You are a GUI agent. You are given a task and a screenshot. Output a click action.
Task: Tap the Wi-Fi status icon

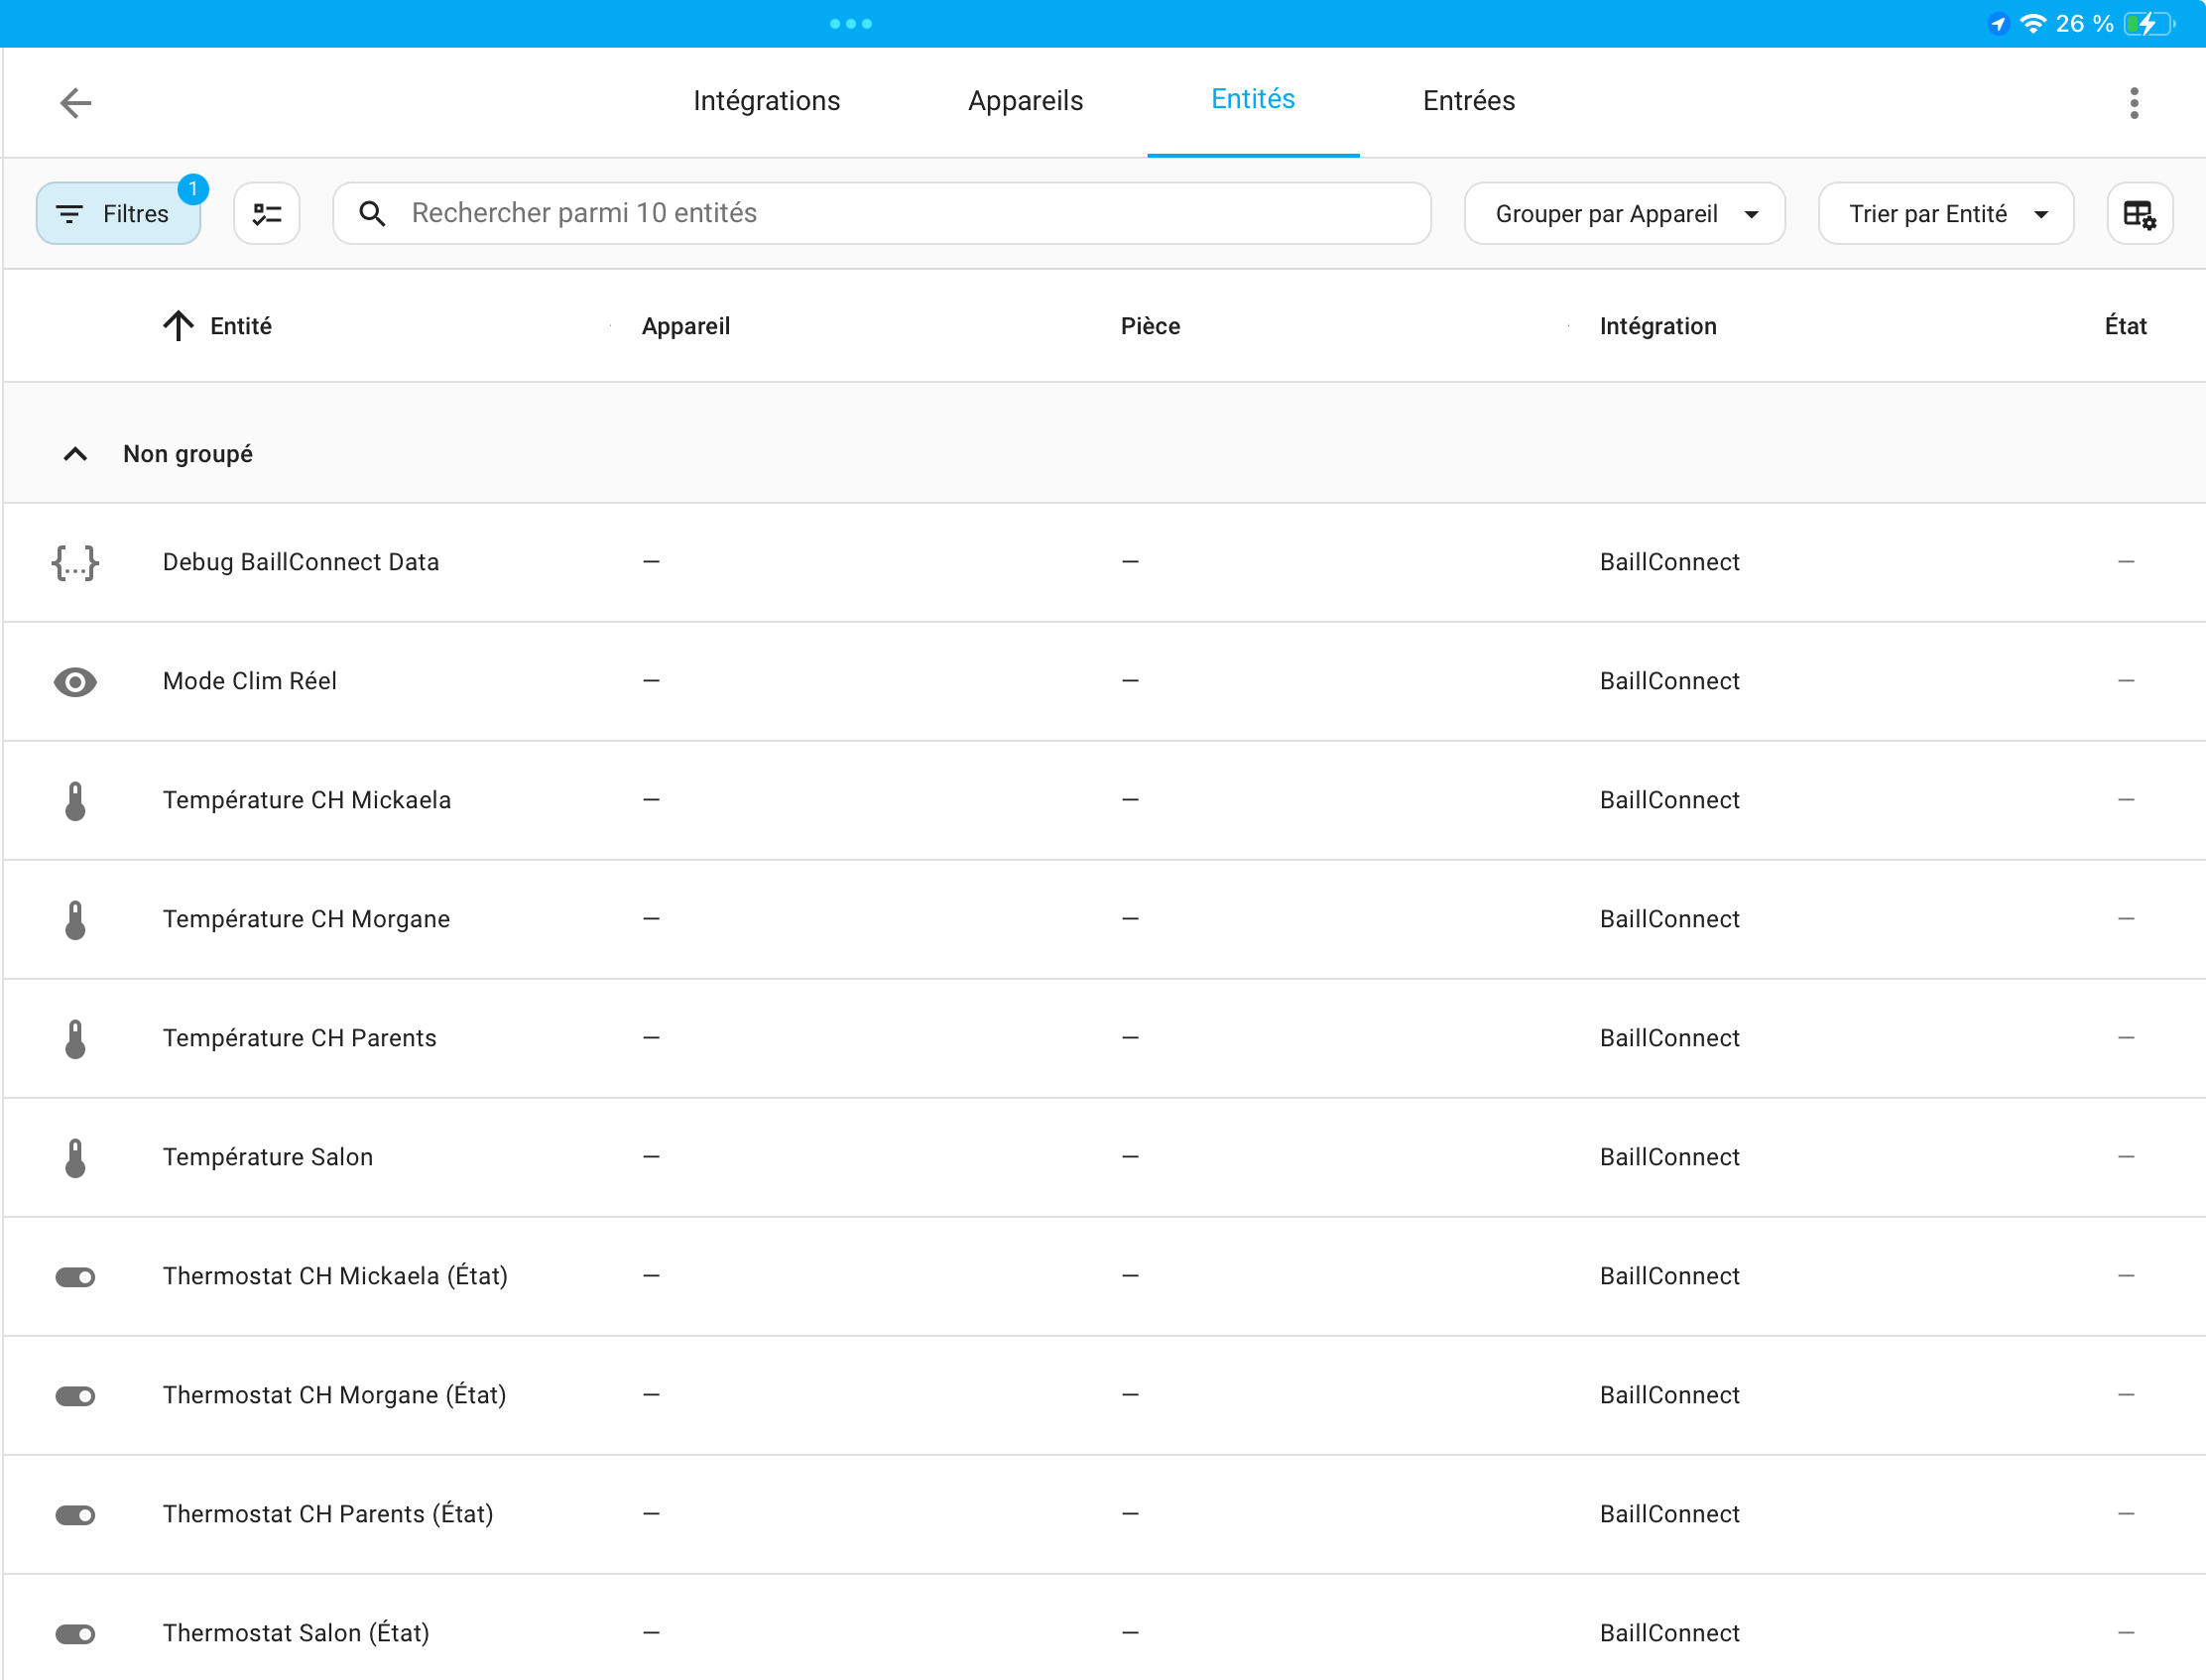2032,23
